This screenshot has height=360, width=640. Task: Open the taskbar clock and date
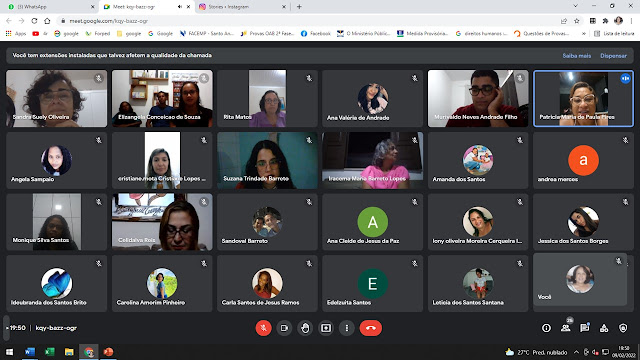pos(624,352)
